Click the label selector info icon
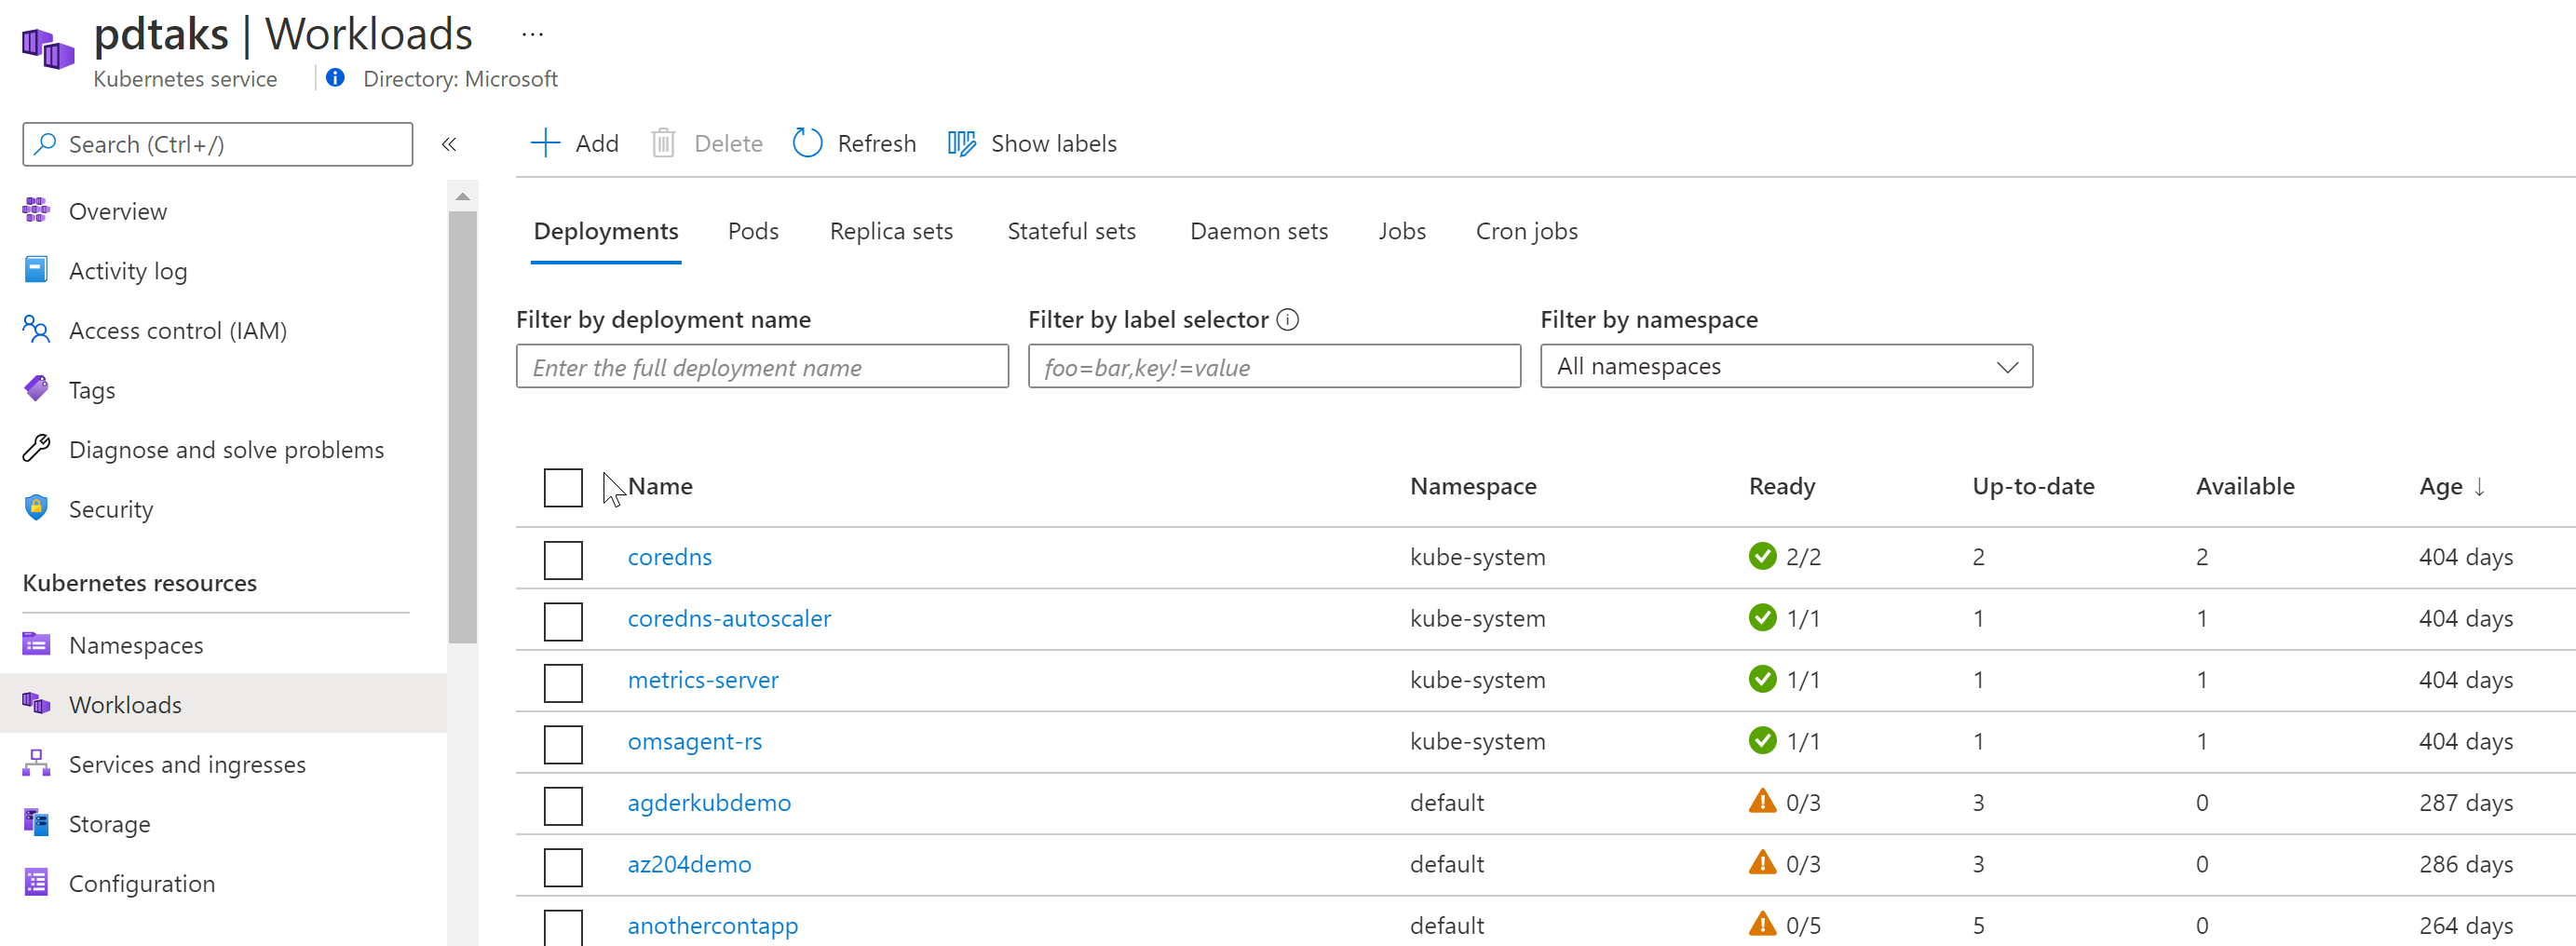2576x946 pixels. coord(1288,320)
